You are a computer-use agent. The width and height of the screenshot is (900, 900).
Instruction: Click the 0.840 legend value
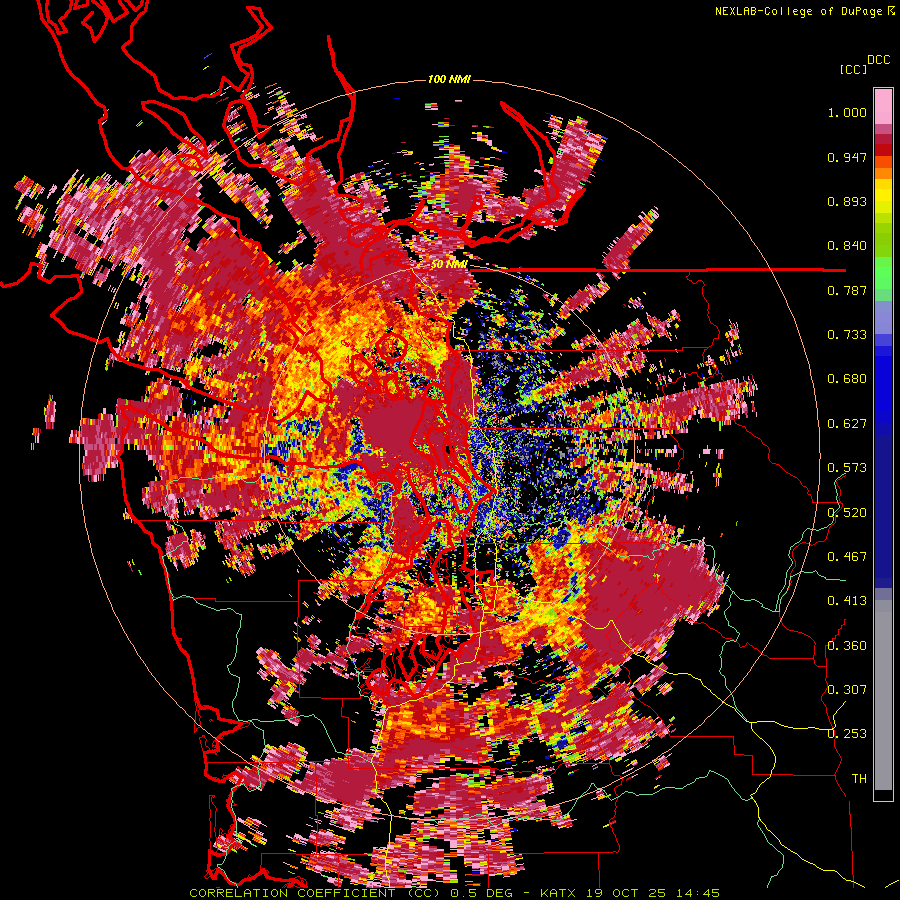tap(847, 246)
